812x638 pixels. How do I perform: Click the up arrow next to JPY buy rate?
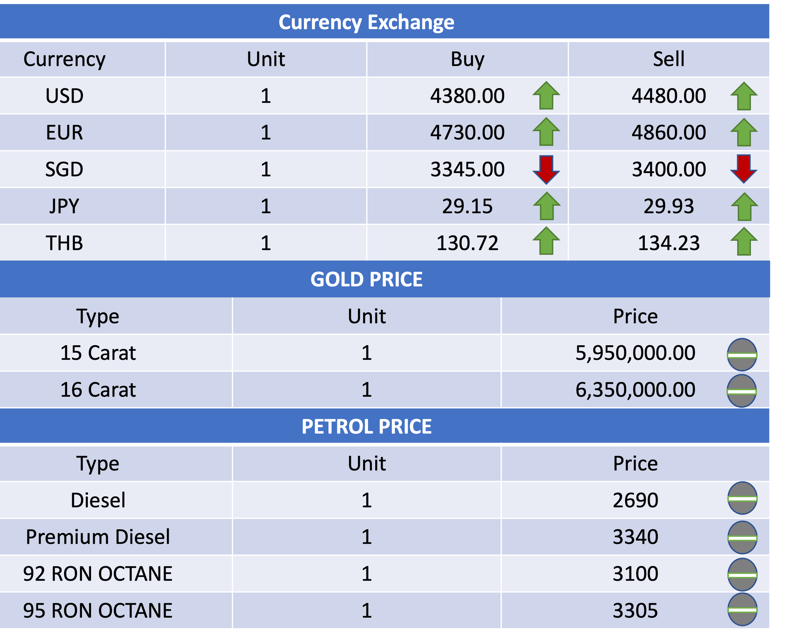[x=546, y=206]
